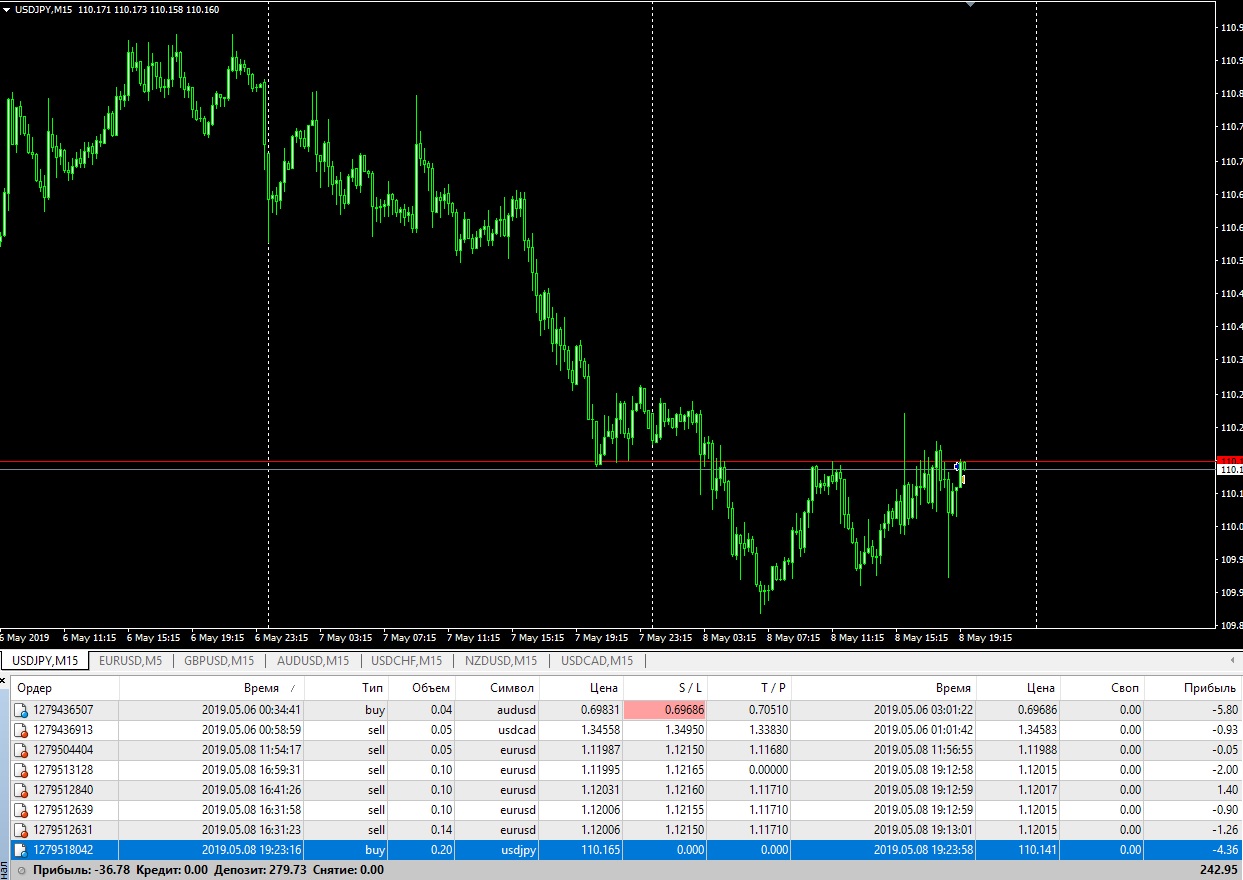Open the GBPUSD,M15 chart tab

click(219, 661)
